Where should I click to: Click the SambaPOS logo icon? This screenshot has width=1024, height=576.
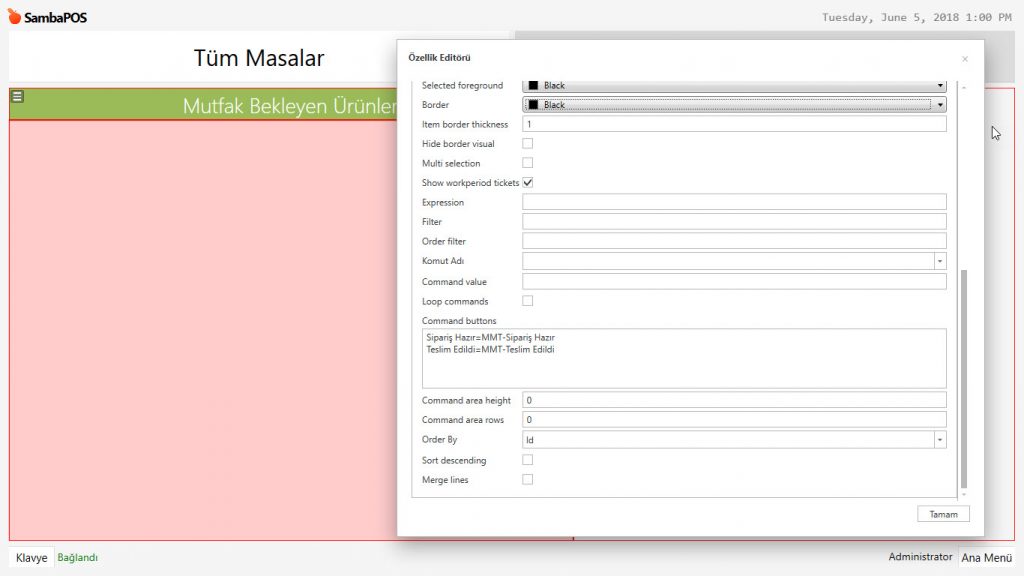(14, 17)
